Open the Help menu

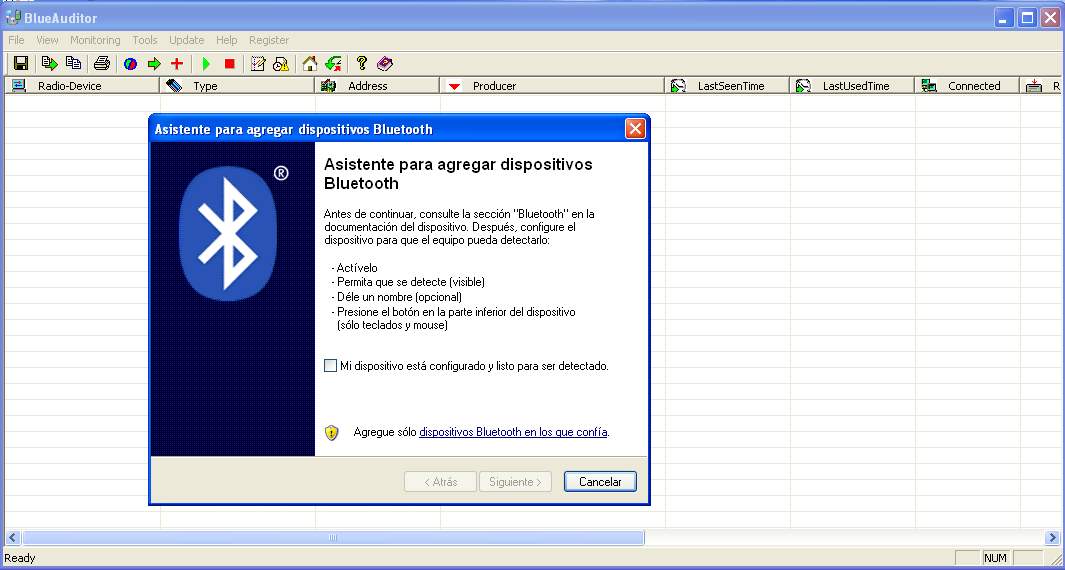pyautogui.click(x=227, y=40)
